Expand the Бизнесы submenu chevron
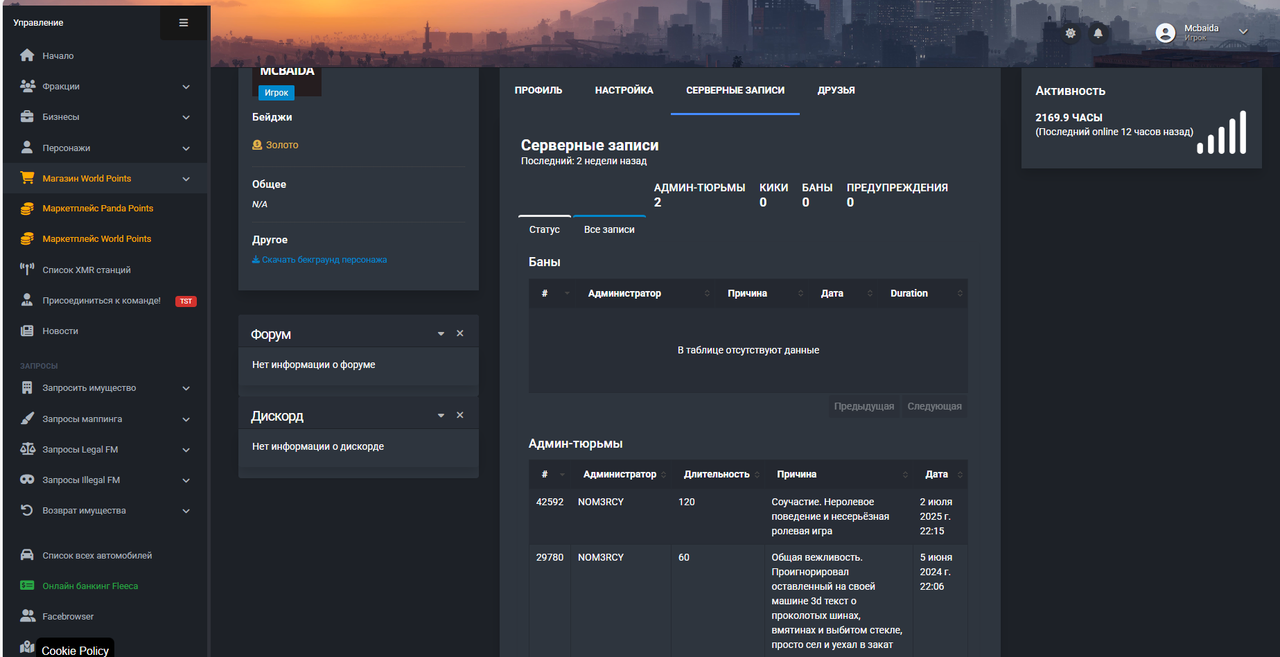1280x657 pixels. point(186,117)
